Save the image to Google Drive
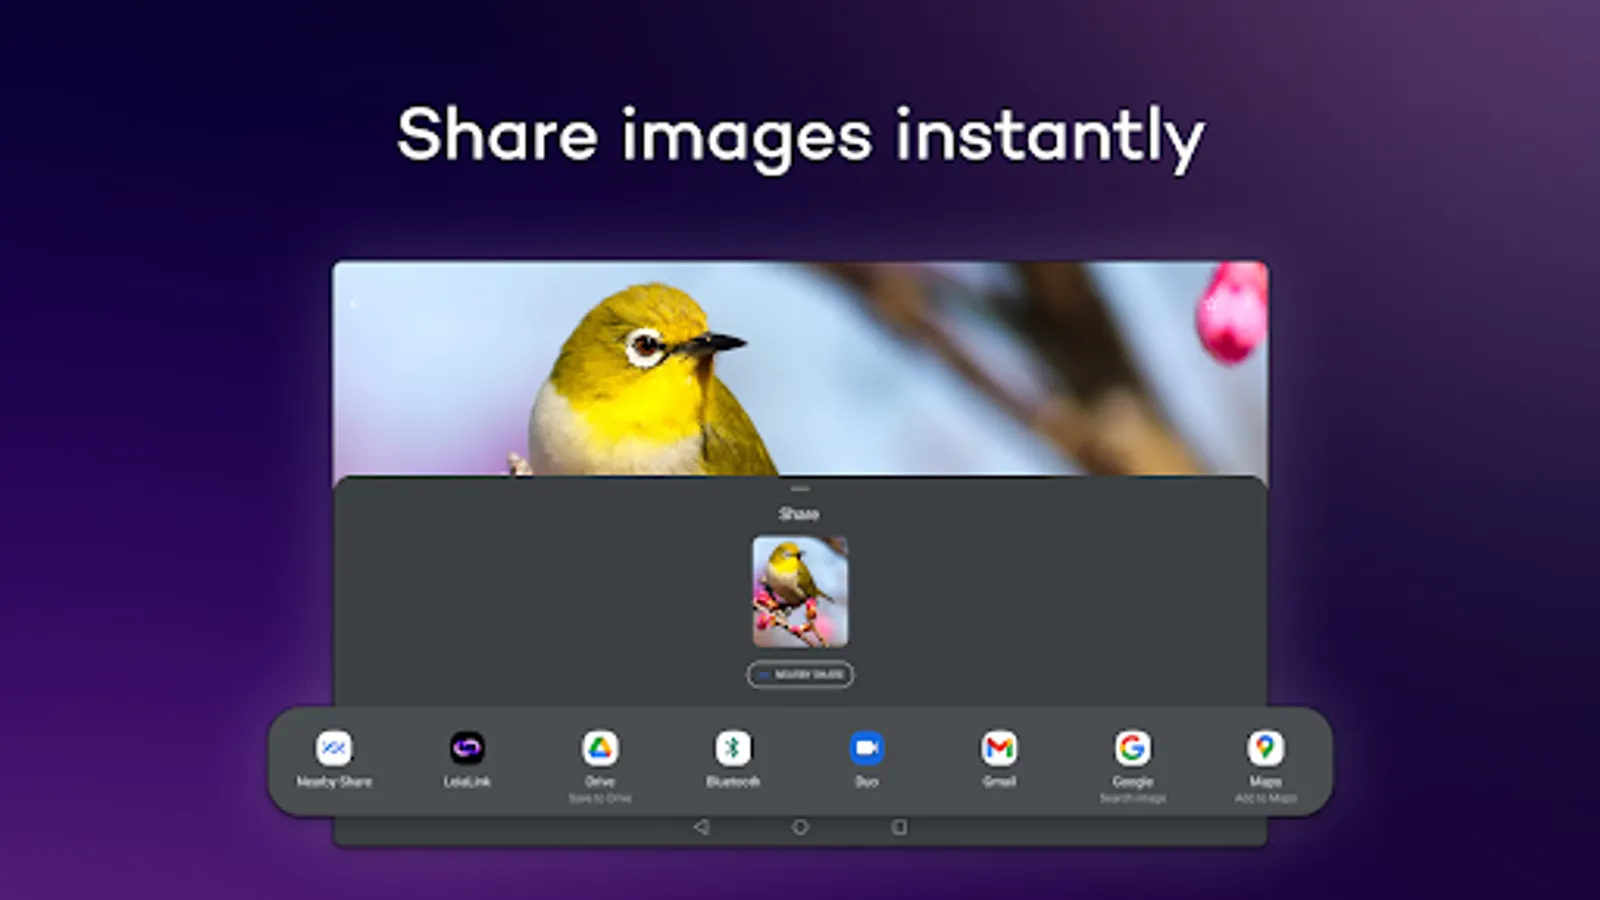 coord(600,748)
